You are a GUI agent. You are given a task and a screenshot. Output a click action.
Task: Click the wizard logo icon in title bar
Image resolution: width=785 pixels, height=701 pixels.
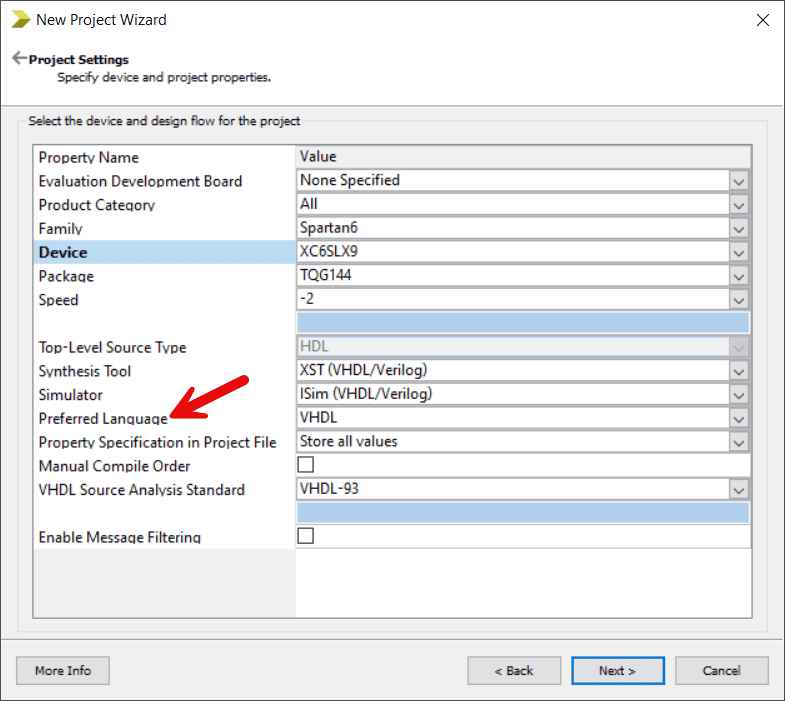pos(20,19)
